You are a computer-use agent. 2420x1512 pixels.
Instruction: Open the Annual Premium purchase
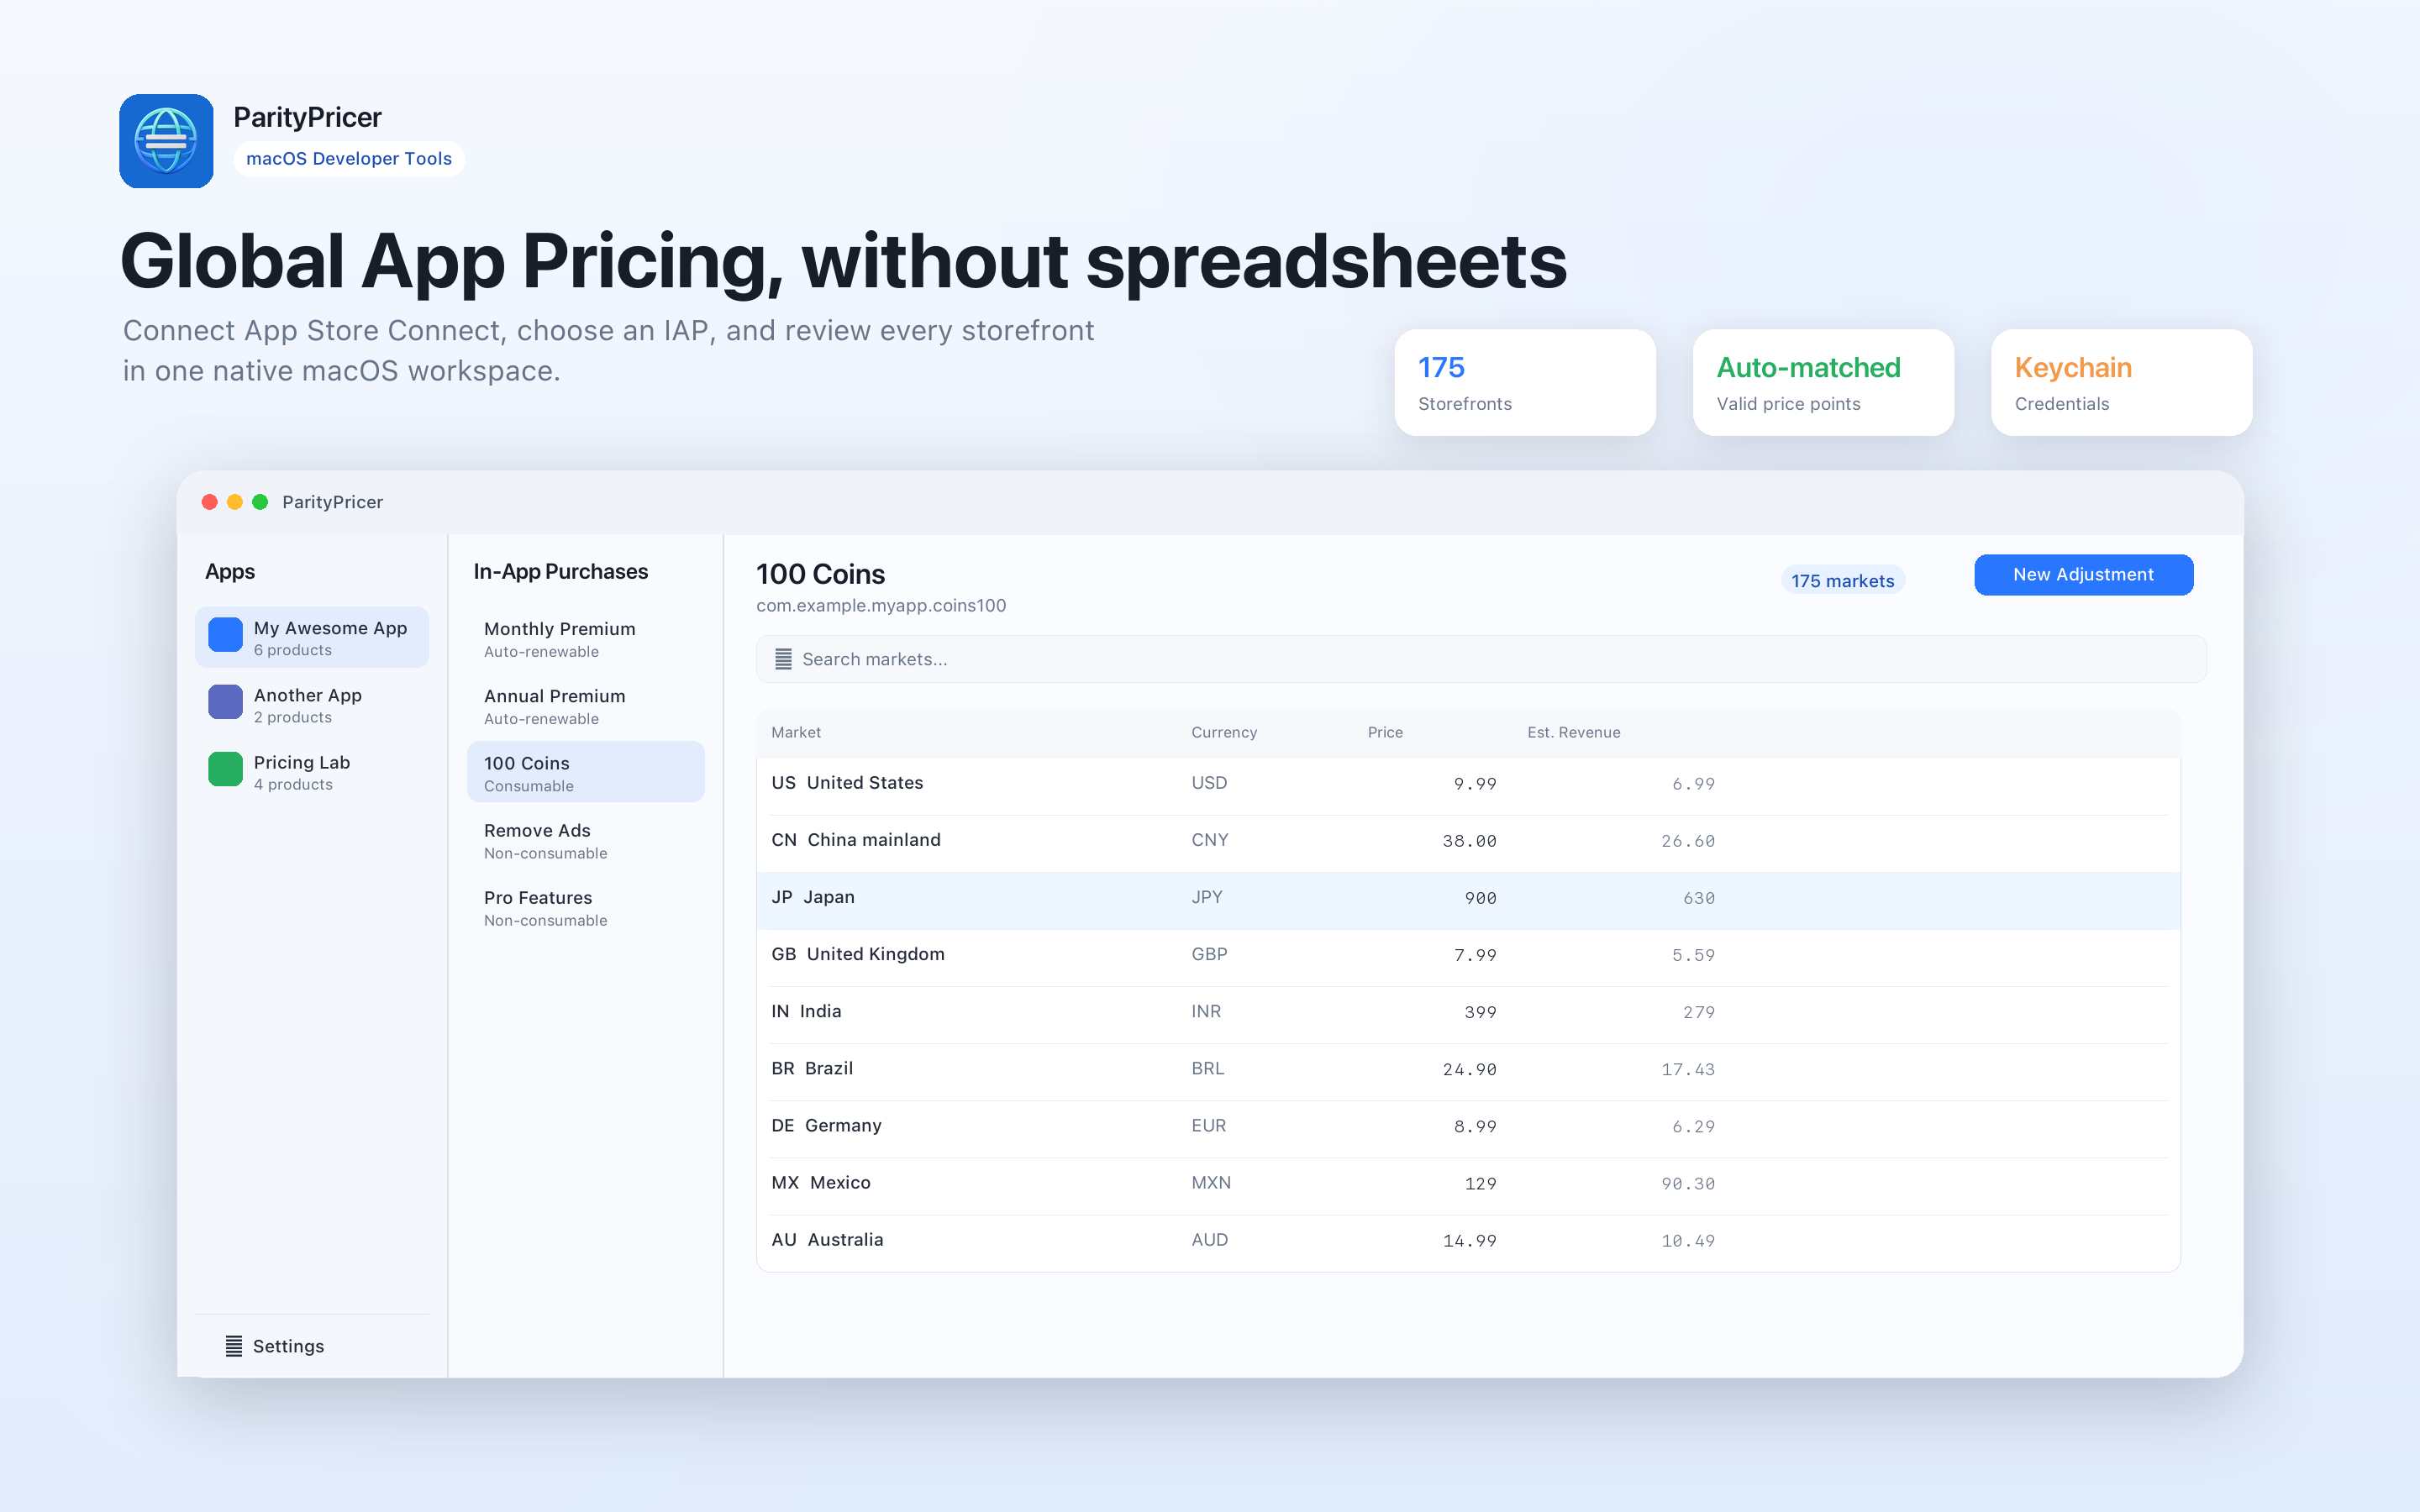[x=586, y=705]
